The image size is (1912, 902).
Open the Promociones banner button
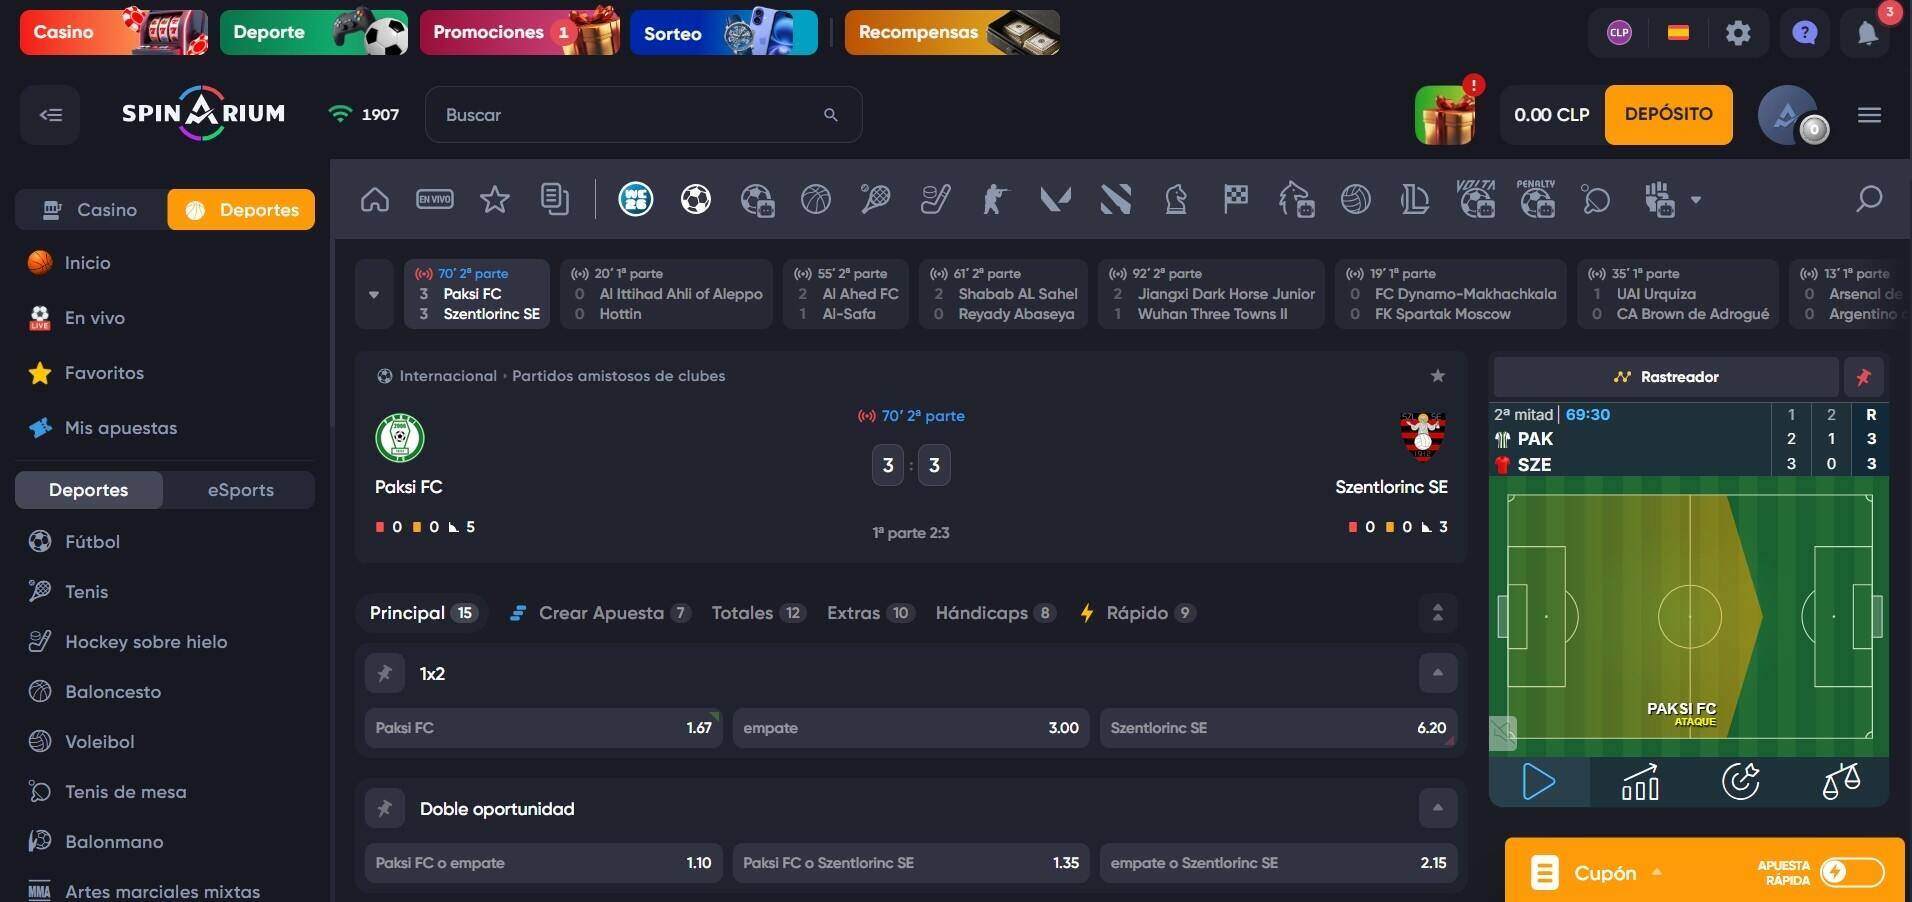click(x=520, y=32)
